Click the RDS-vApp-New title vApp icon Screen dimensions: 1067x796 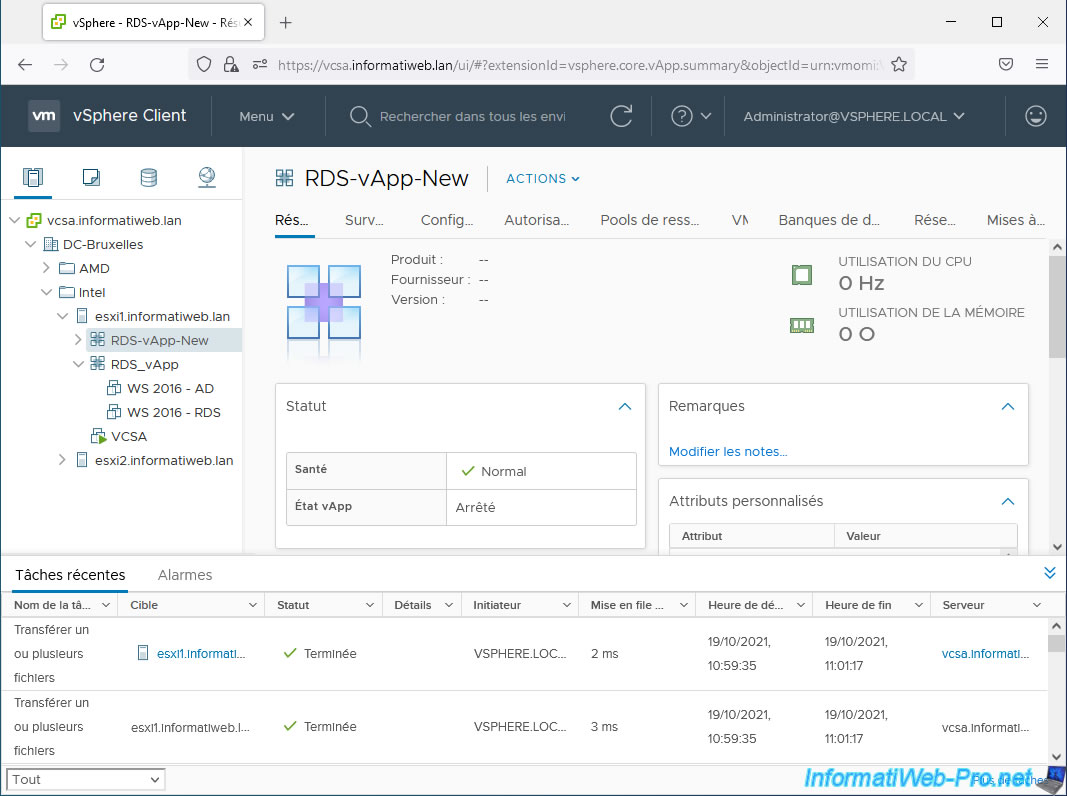284,178
